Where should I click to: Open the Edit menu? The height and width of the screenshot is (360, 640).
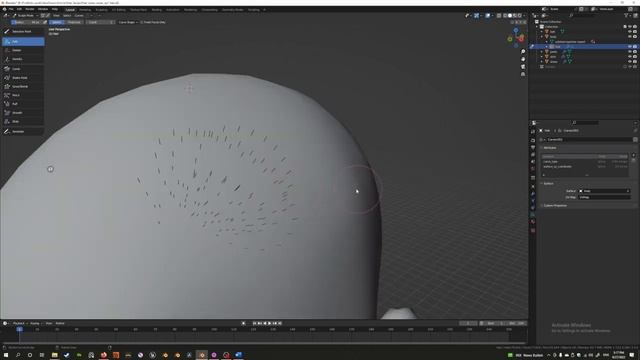point(19,9)
